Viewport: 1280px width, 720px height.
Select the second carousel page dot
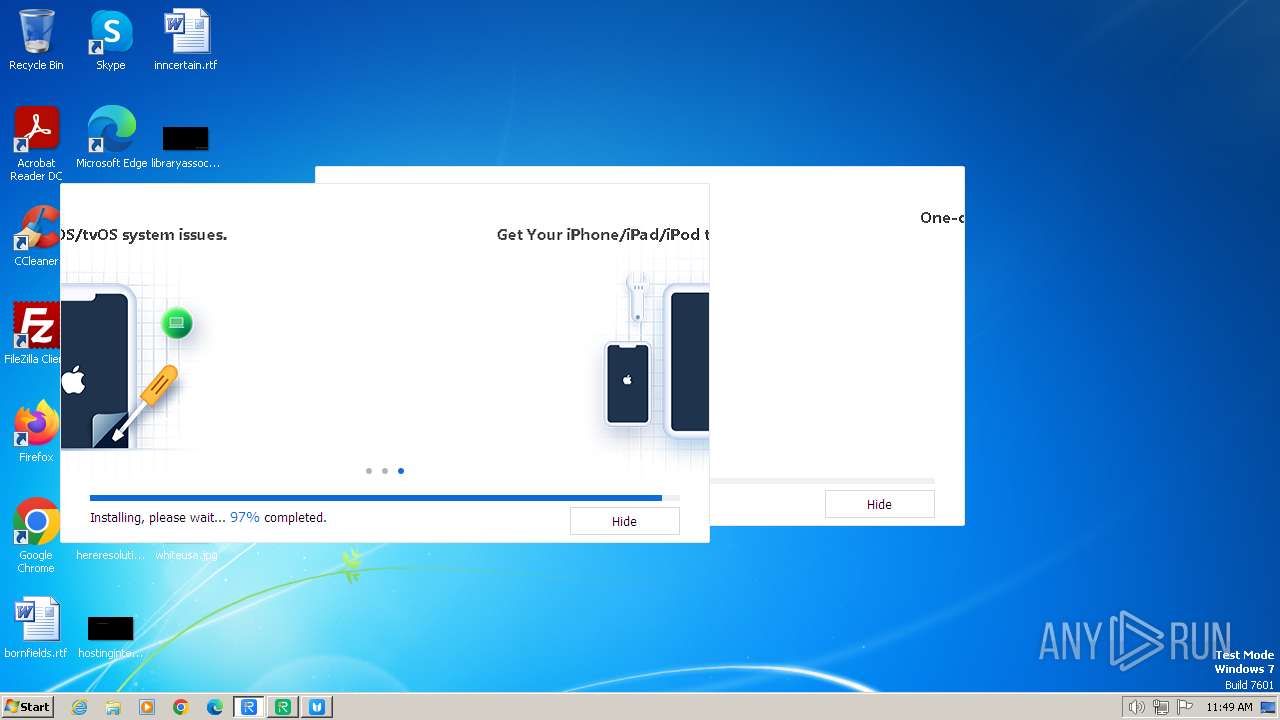click(x=385, y=470)
